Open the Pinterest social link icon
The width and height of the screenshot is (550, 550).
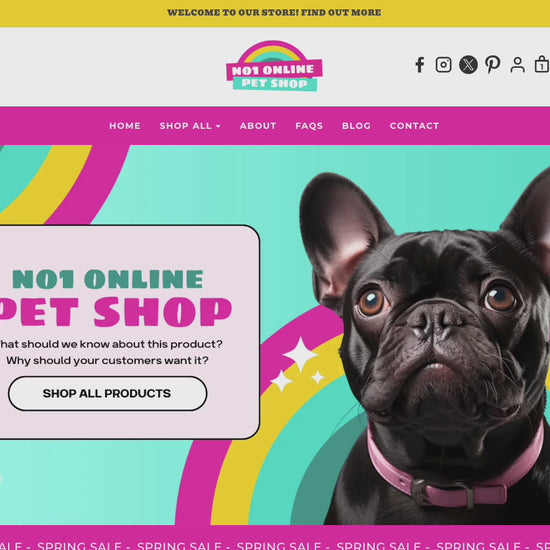coord(492,65)
